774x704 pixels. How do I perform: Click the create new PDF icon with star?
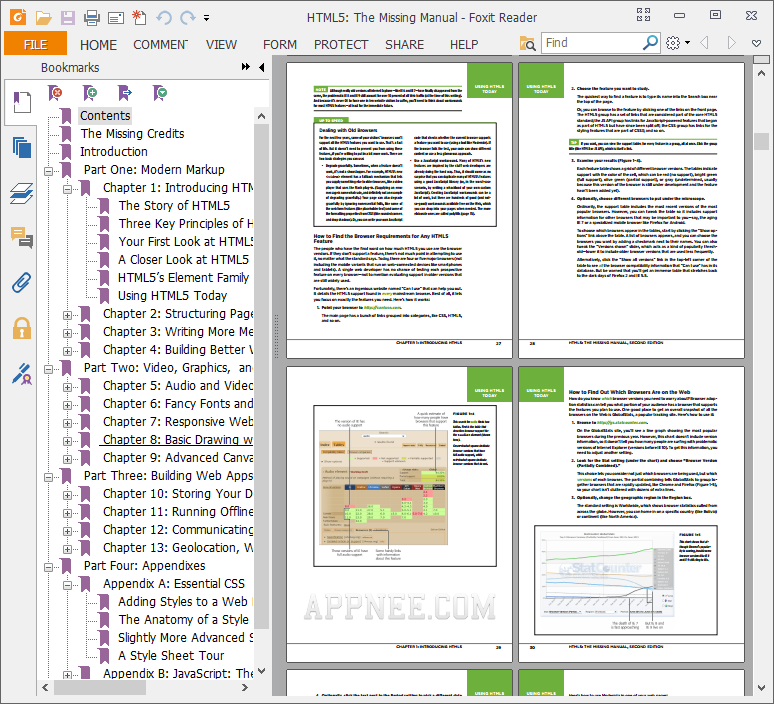[139, 18]
